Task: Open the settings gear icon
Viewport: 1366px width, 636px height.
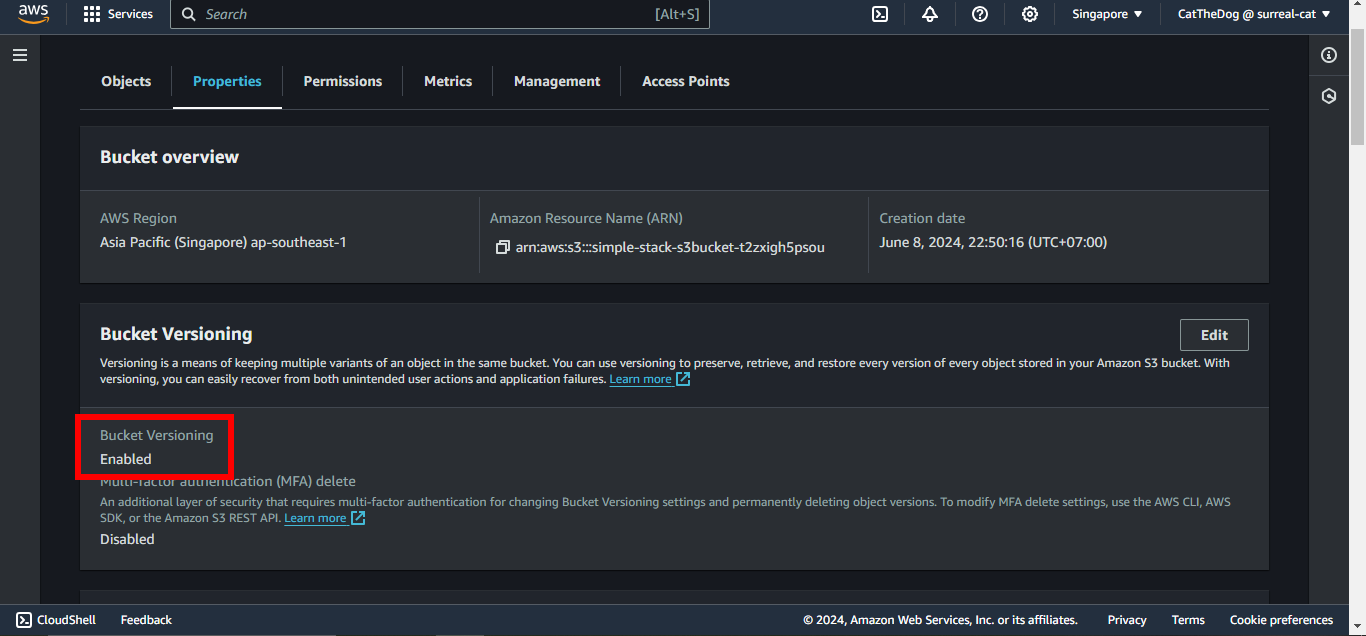Action: 1030,14
